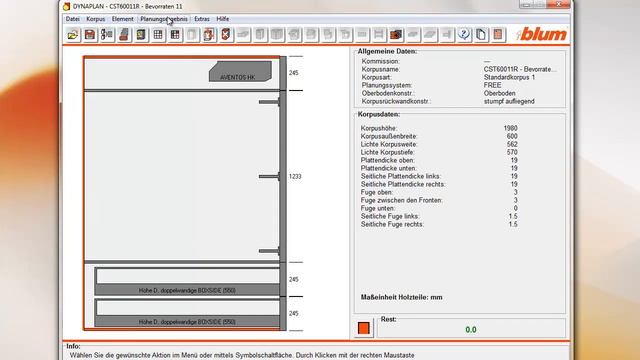
Task: Click the Fuge zwischen den Fronten label
Action: tap(402, 200)
